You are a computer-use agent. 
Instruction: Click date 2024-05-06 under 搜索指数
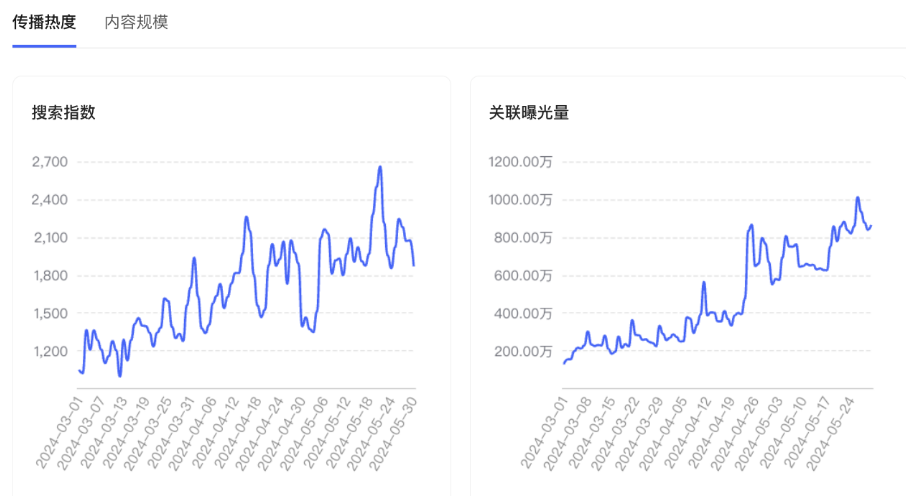click(303, 432)
